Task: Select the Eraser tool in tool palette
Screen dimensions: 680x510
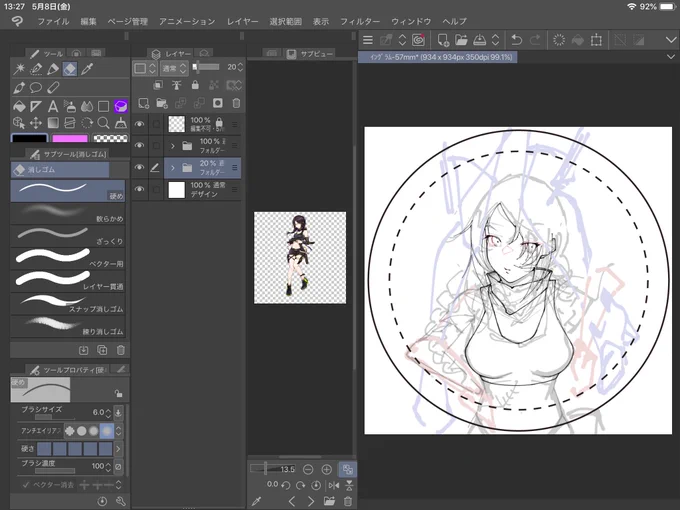Action: click(x=70, y=69)
